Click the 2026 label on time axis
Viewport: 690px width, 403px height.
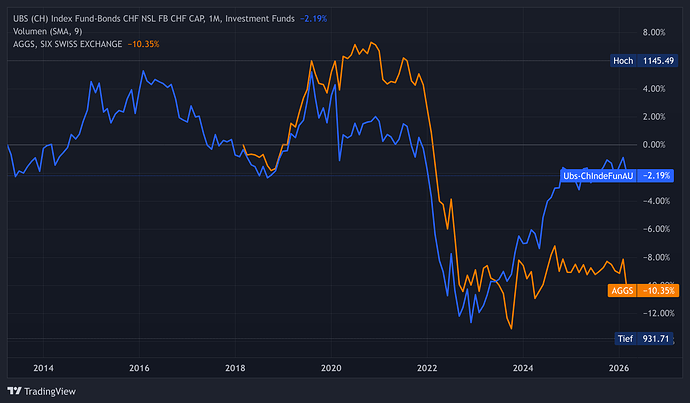(x=619, y=368)
